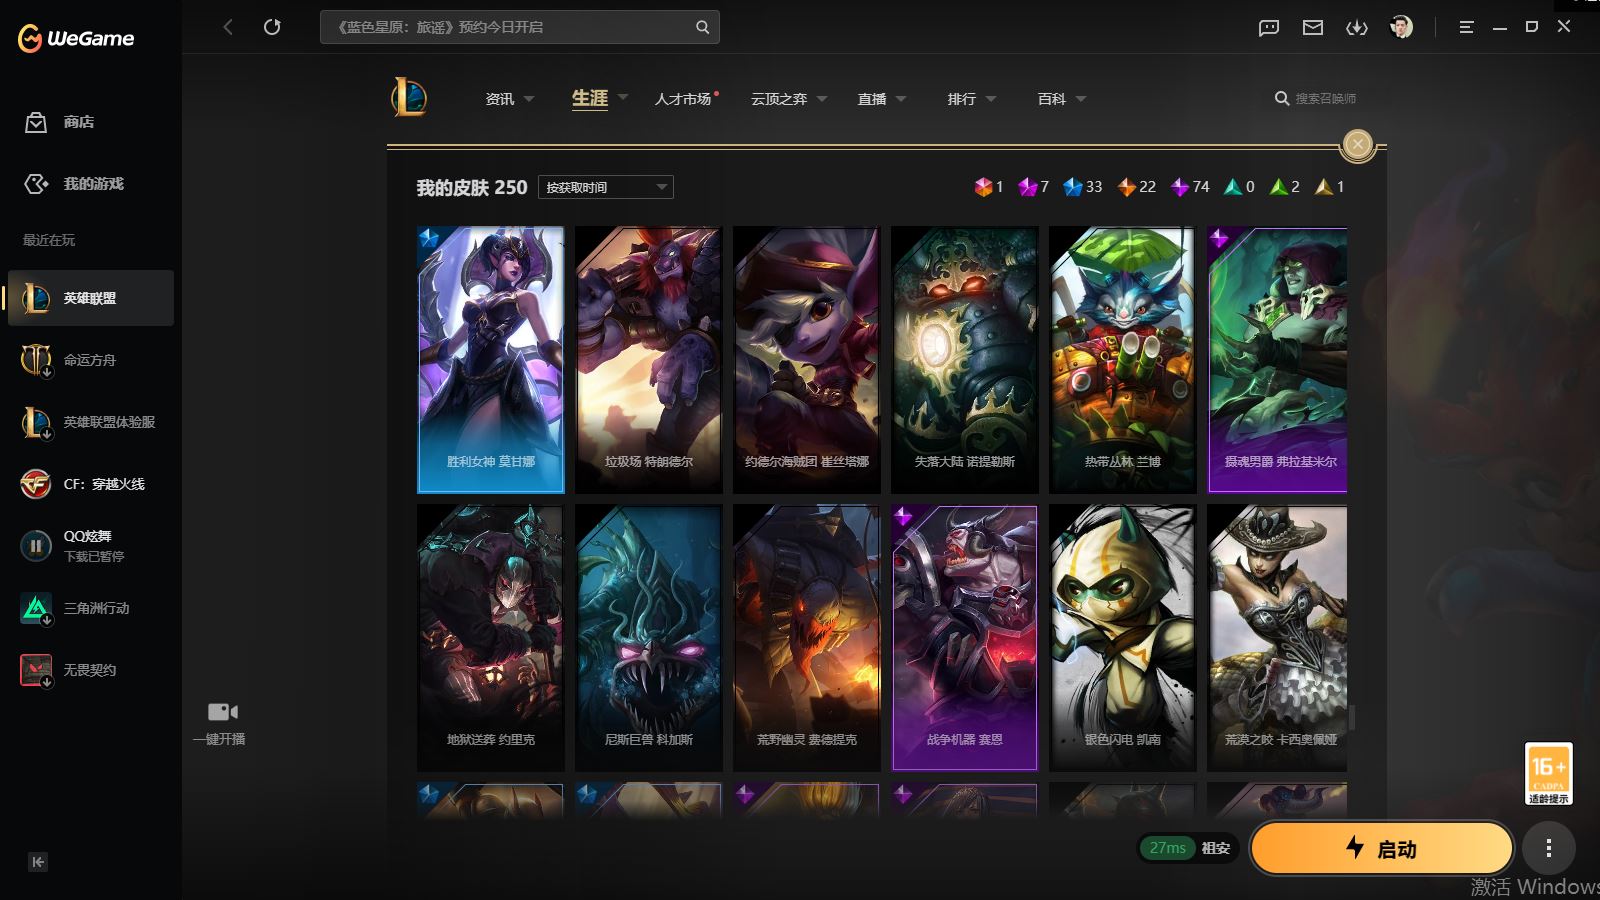Click the user profile avatar

click(x=1401, y=27)
